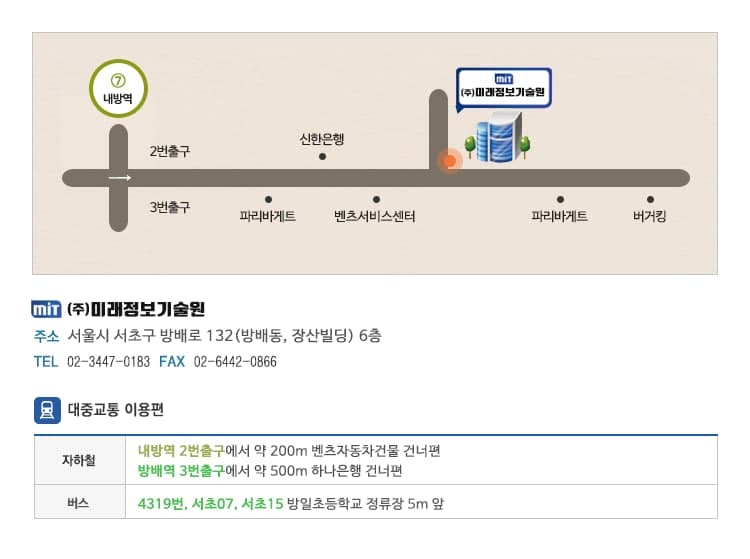Click the blue office building illustration
Viewport: 750px width, 559px height.
(498, 137)
